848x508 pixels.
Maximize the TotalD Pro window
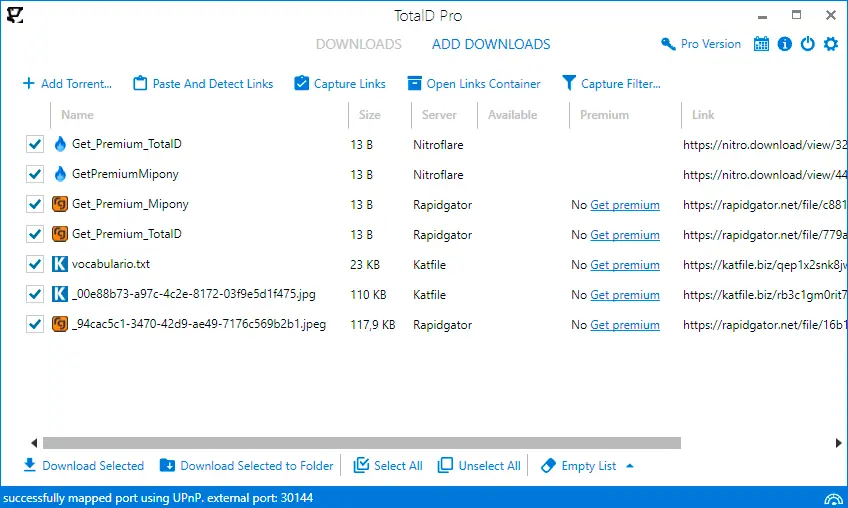(x=796, y=15)
